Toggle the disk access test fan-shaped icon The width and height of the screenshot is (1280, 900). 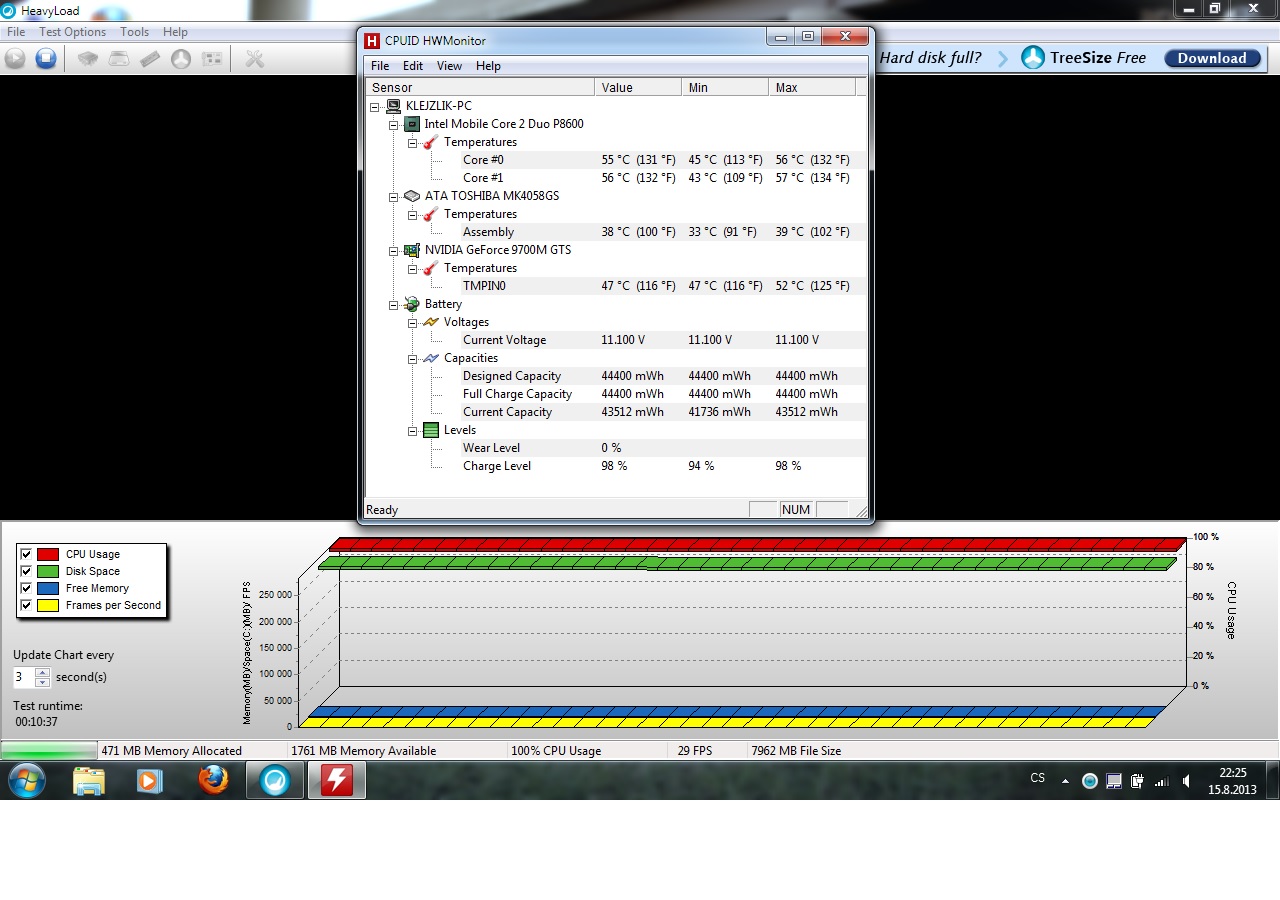coord(181,59)
